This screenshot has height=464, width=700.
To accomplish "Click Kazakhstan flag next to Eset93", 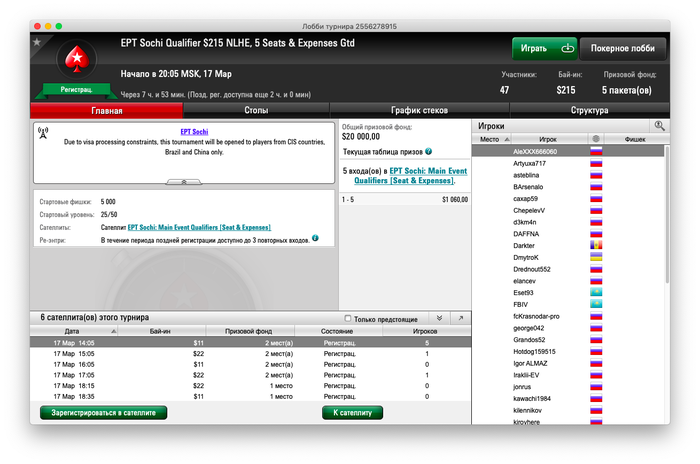I will [596, 293].
